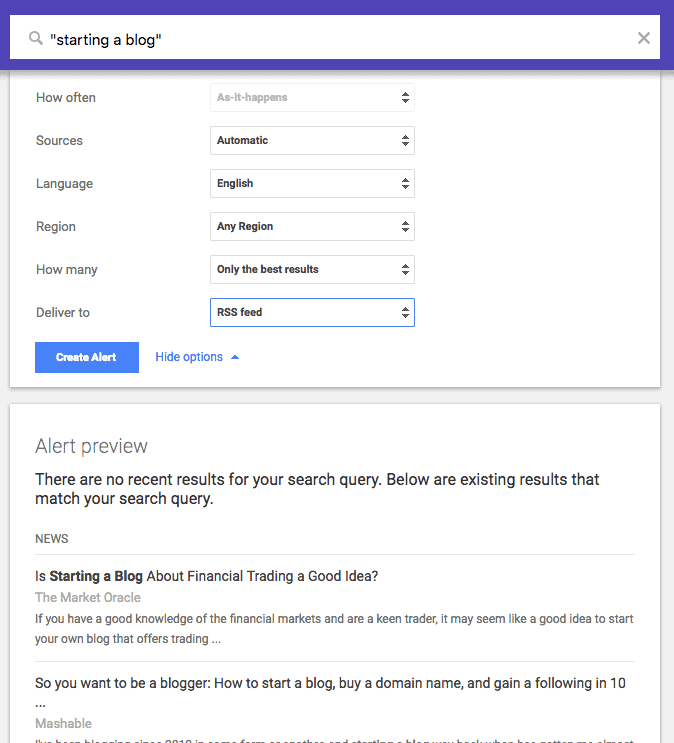Click The Market Oracle source name
674x743 pixels.
point(88,598)
